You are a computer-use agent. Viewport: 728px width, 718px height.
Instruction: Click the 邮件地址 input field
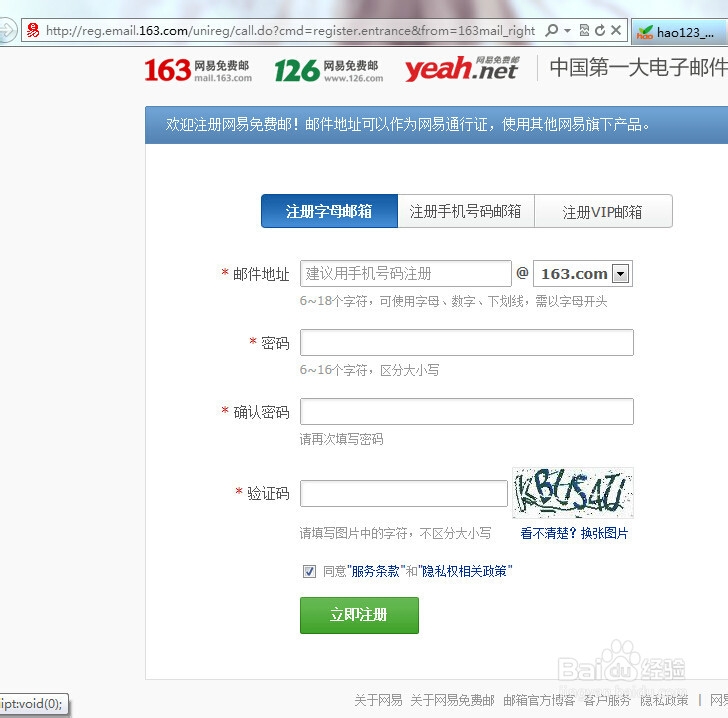tap(406, 274)
